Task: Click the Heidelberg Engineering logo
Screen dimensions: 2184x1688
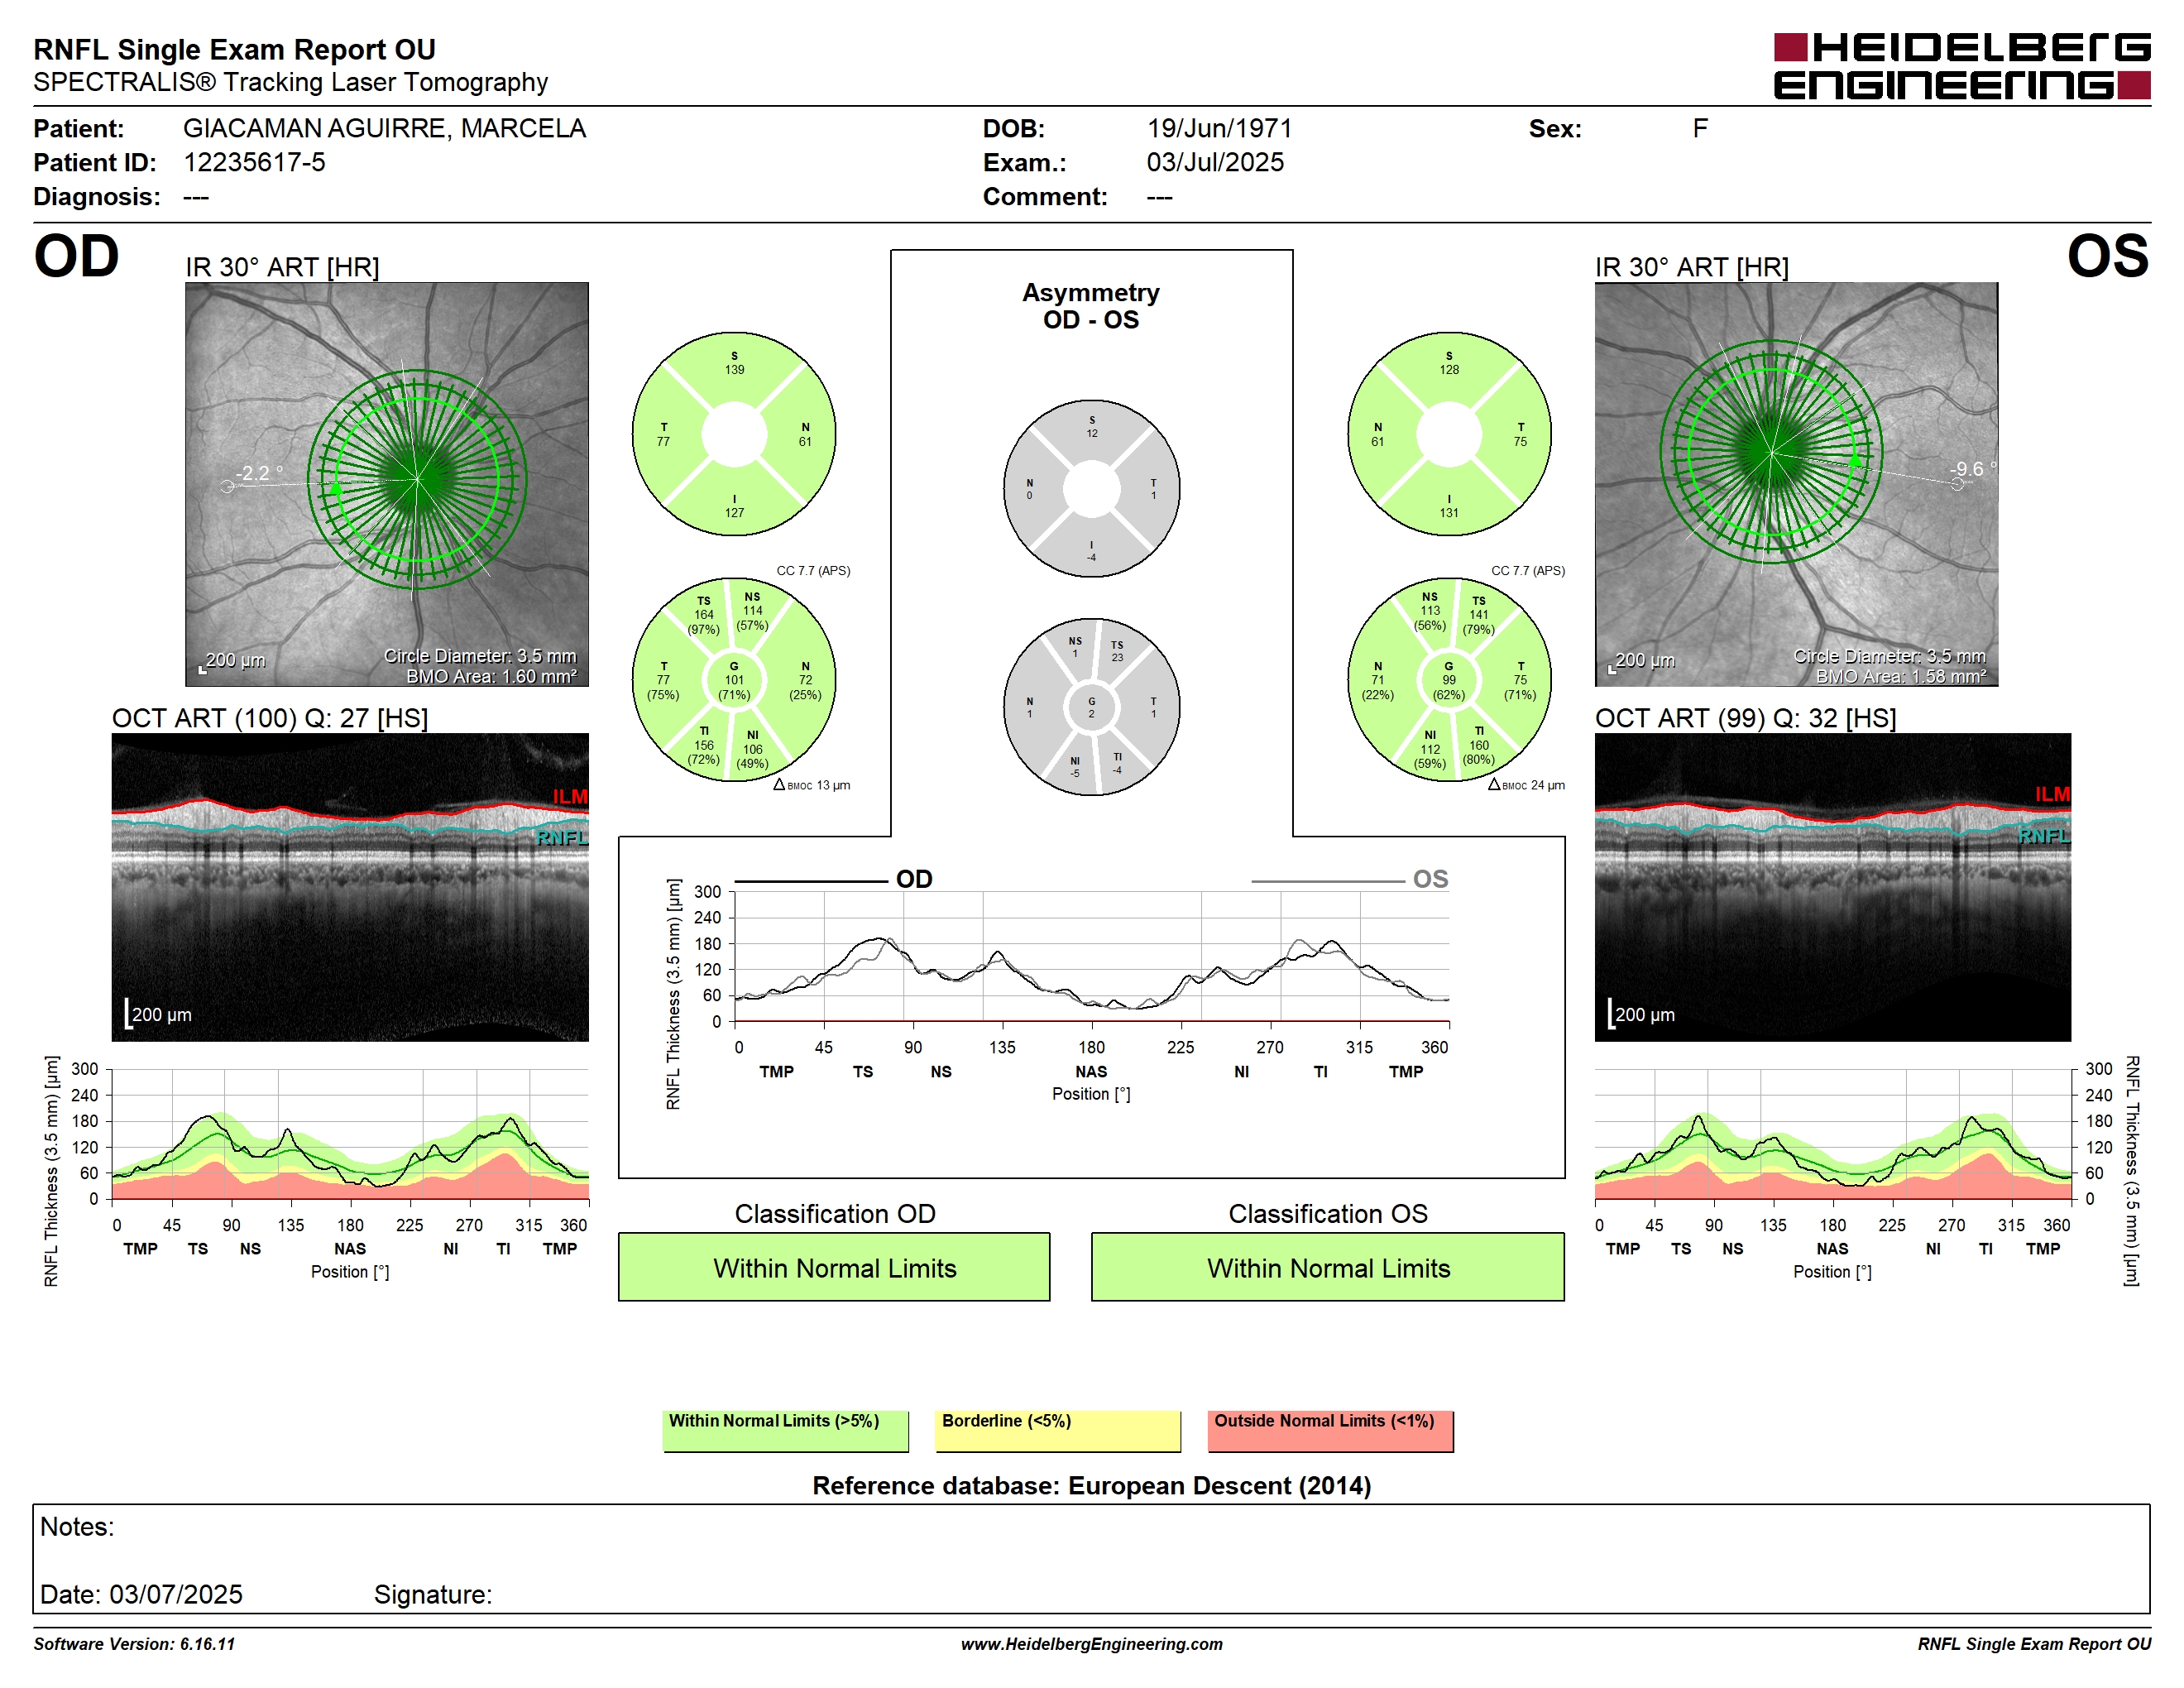Action: pyautogui.click(x=1961, y=66)
